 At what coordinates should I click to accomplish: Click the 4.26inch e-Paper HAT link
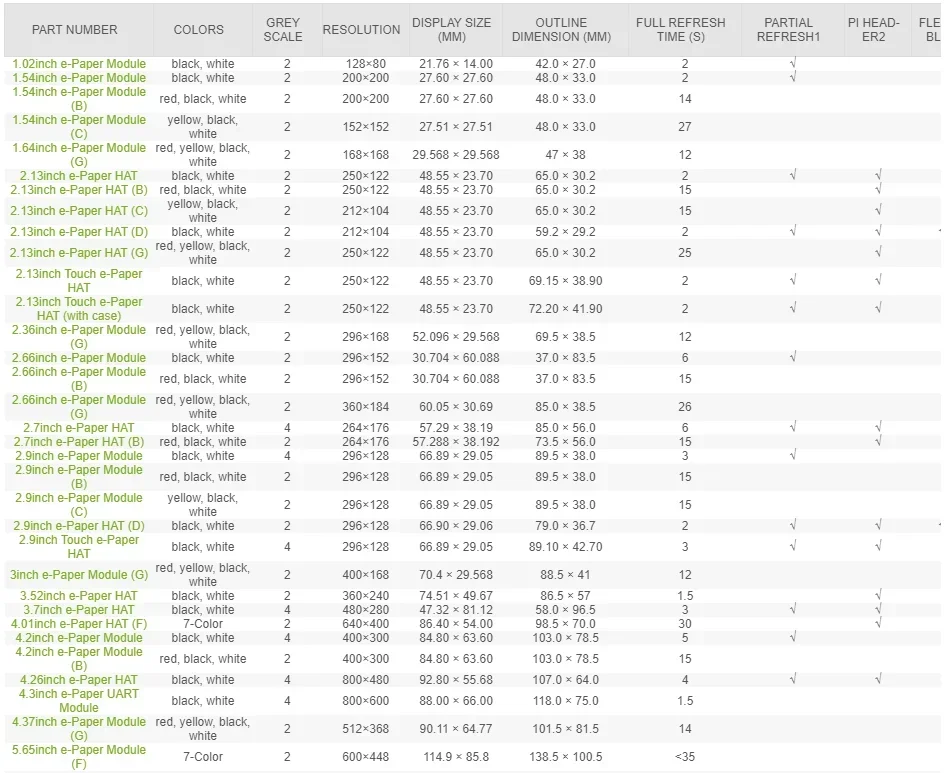point(79,680)
